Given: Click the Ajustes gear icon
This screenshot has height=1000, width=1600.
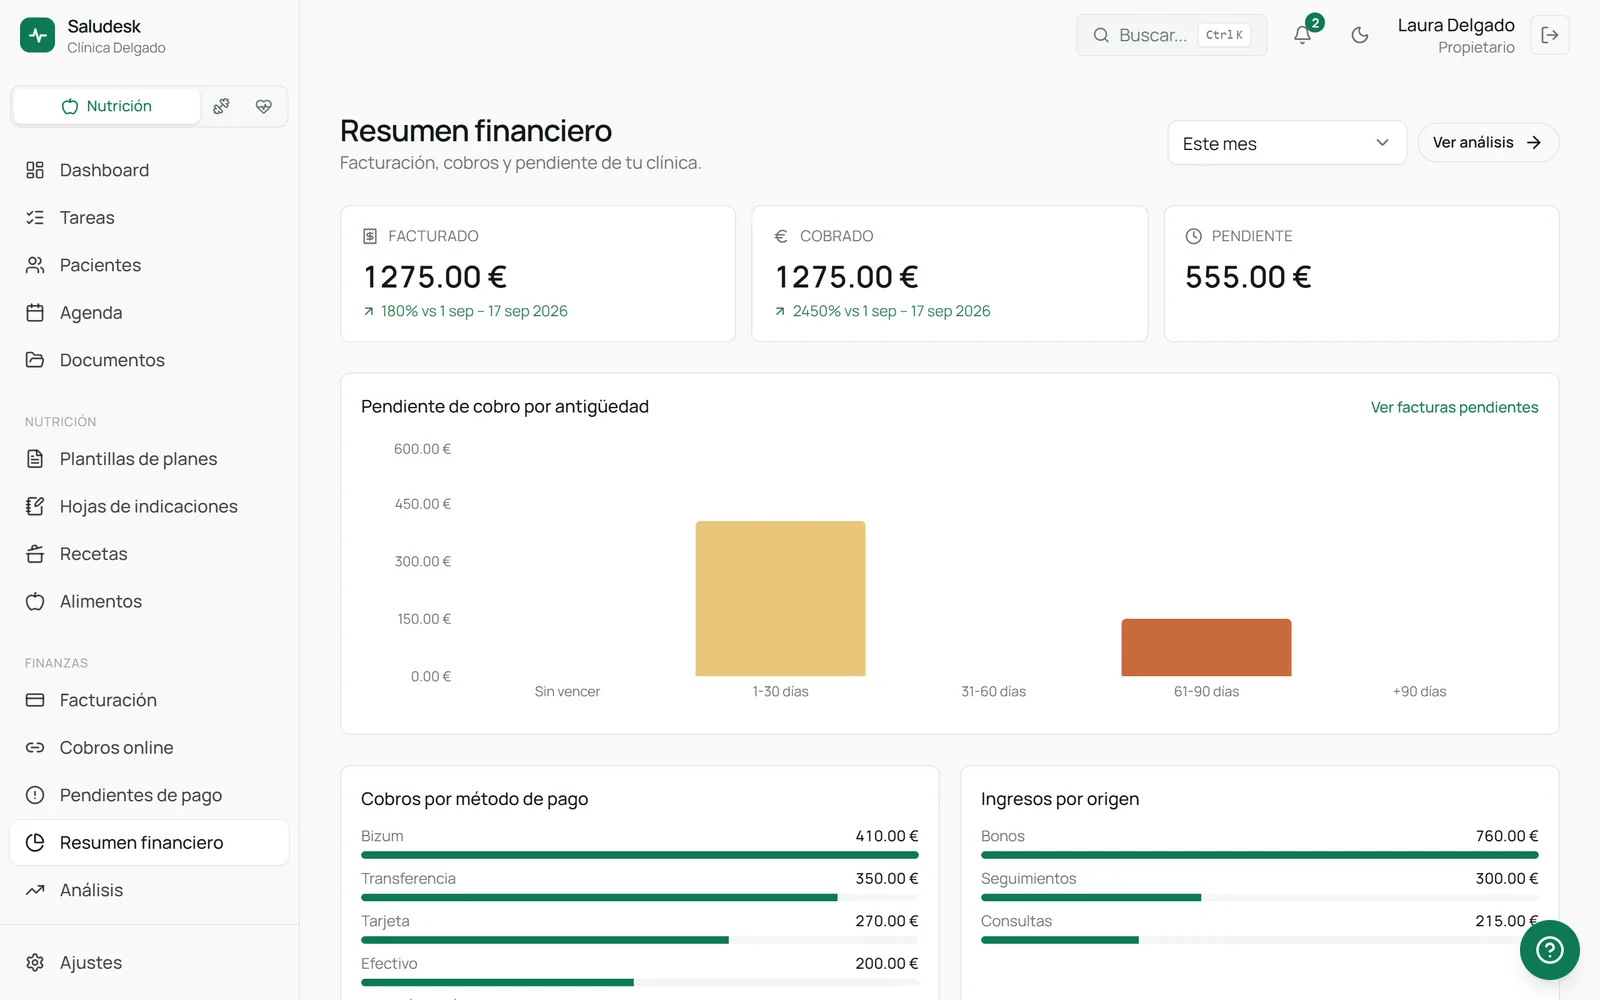Looking at the screenshot, I should 35,962.
